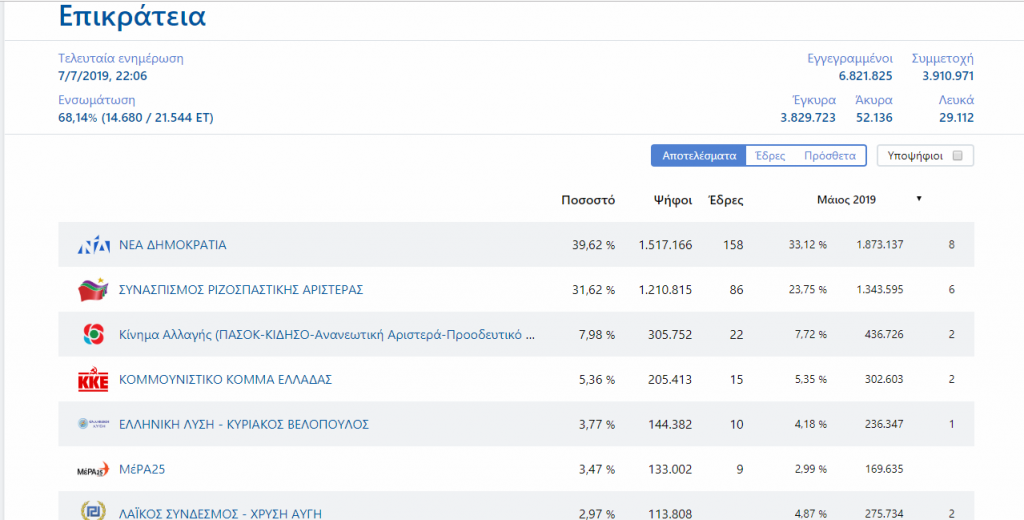Open the Μάιος 2019 comparison dropdown arrow
Image resolution: width=1024 pixels, height=520 pixels.
coord(919,199)
